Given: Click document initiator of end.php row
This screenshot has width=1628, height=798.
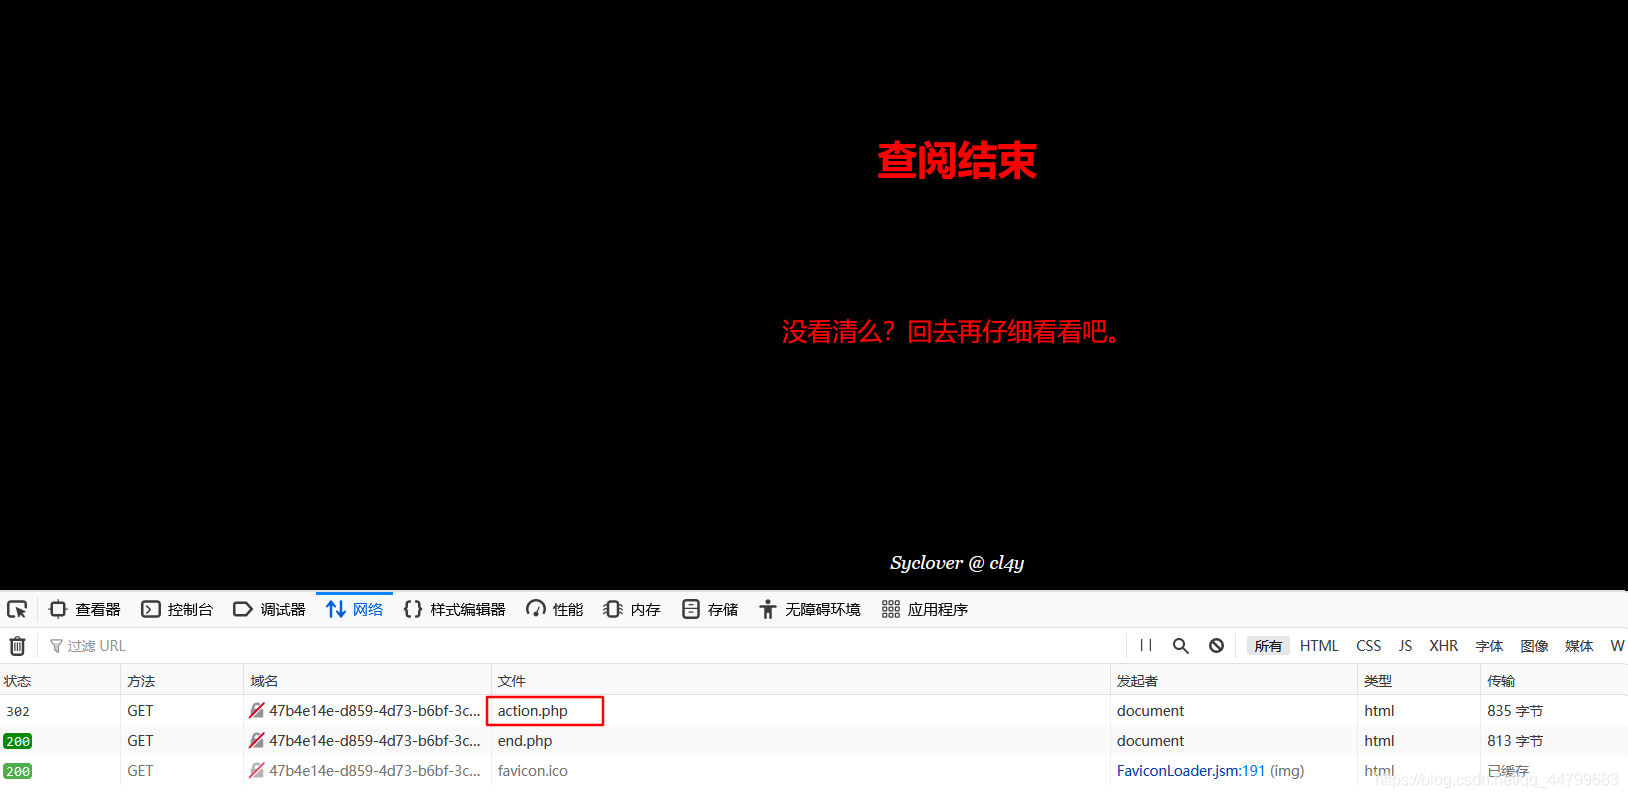Looking at the screenshot, I should [x=1150, y=741].
